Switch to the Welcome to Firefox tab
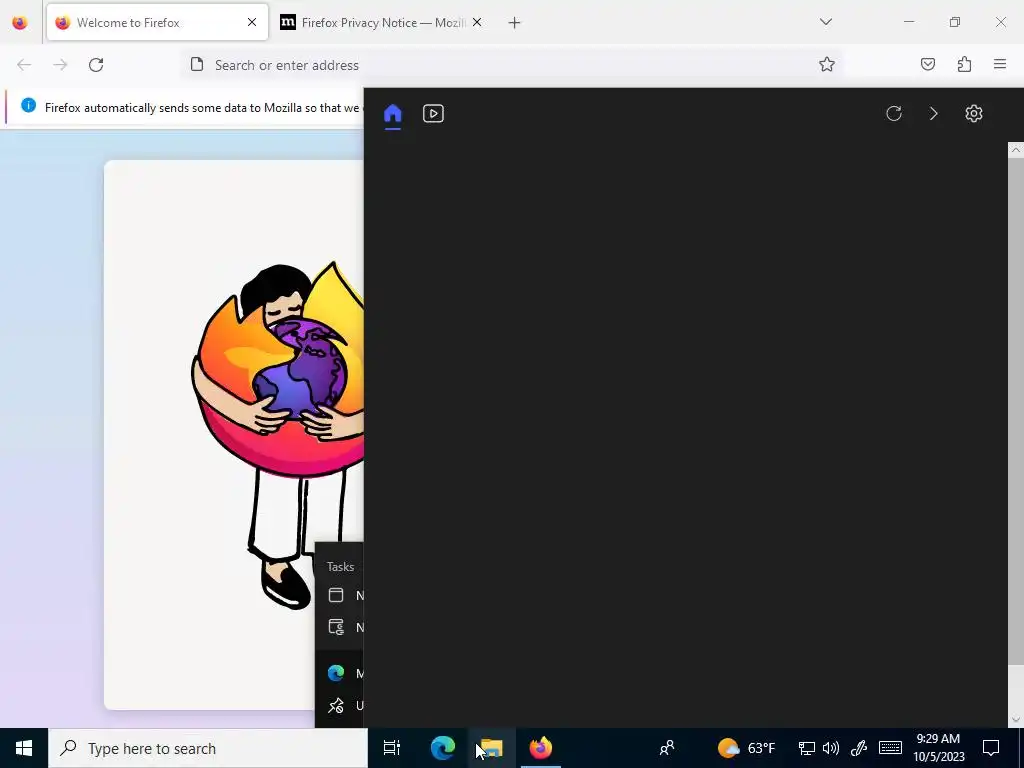Viewport: 1024px width, 768px height. [x=157, y=22]
